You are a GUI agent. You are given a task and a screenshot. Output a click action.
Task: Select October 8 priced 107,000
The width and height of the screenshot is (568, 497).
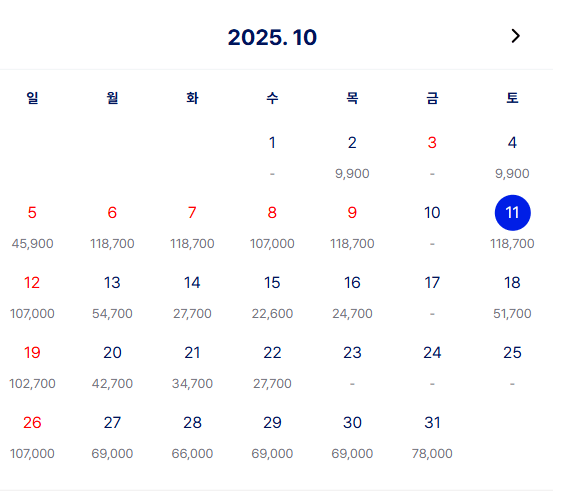tap(272, 227)
